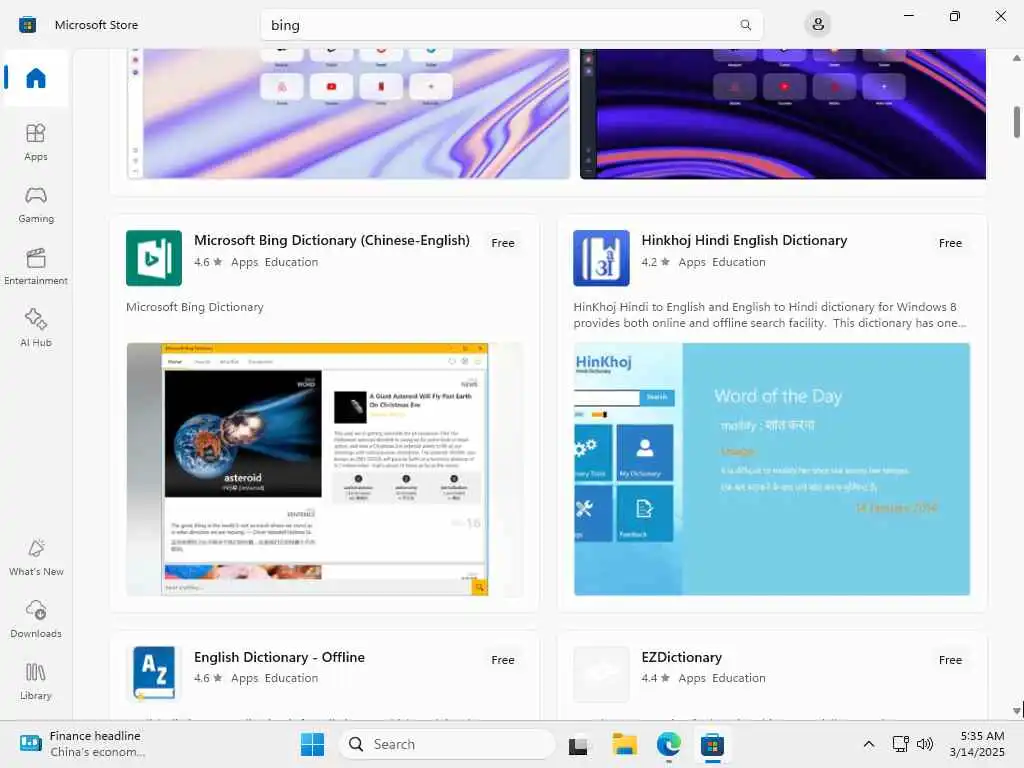Open the Library section

coord(36,682)
